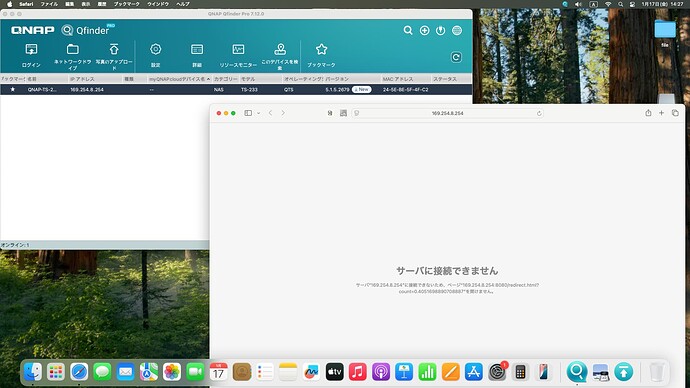
Task: Expand the Safari sidebar dropdown chevron
Action: click(x=258, y=113)
